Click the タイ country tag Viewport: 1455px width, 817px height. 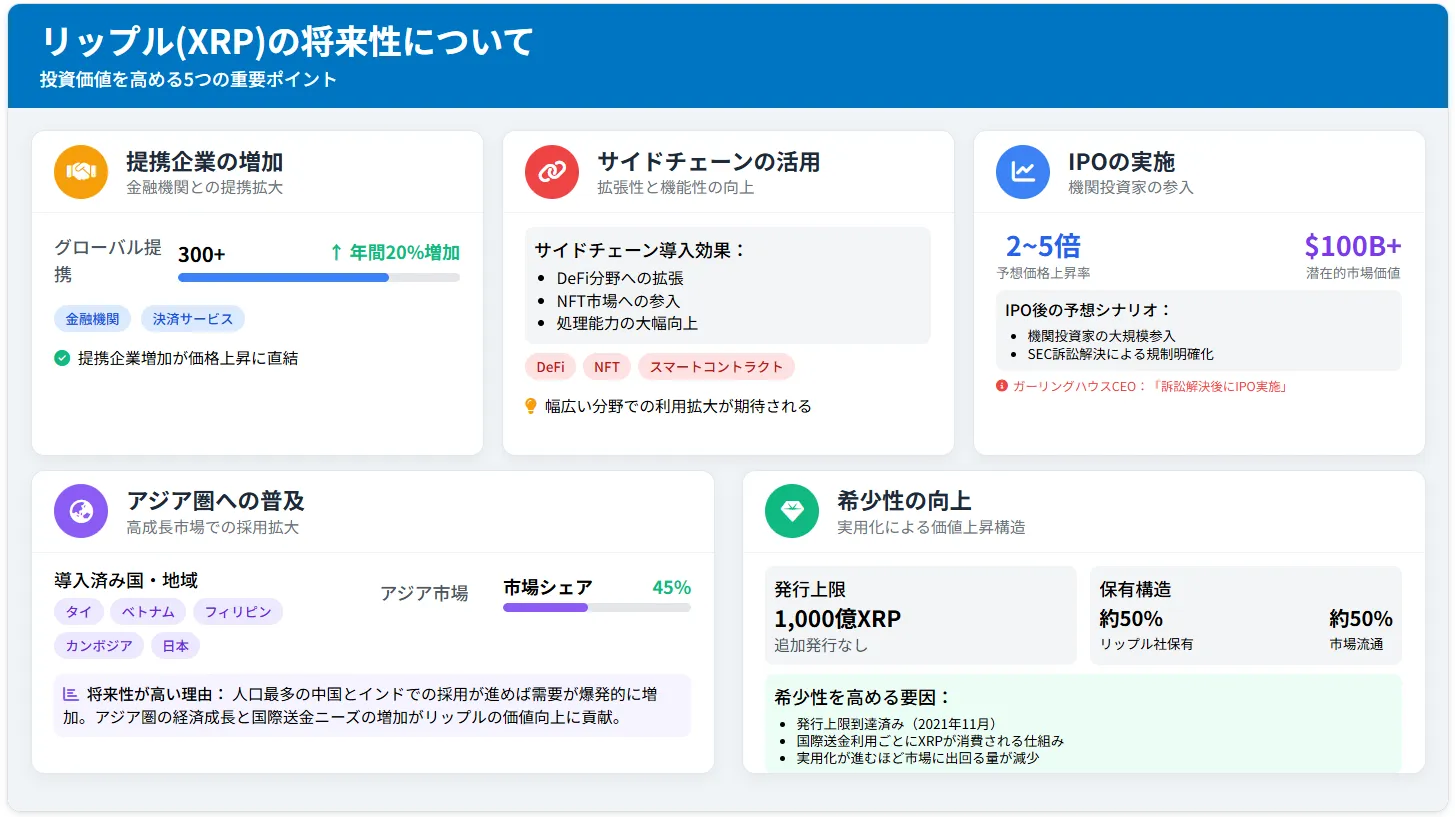coord(79,611)
